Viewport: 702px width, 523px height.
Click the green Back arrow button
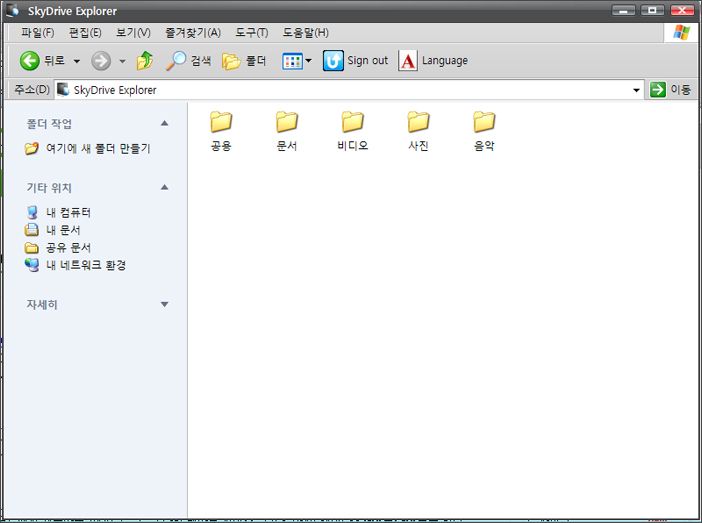30,60
